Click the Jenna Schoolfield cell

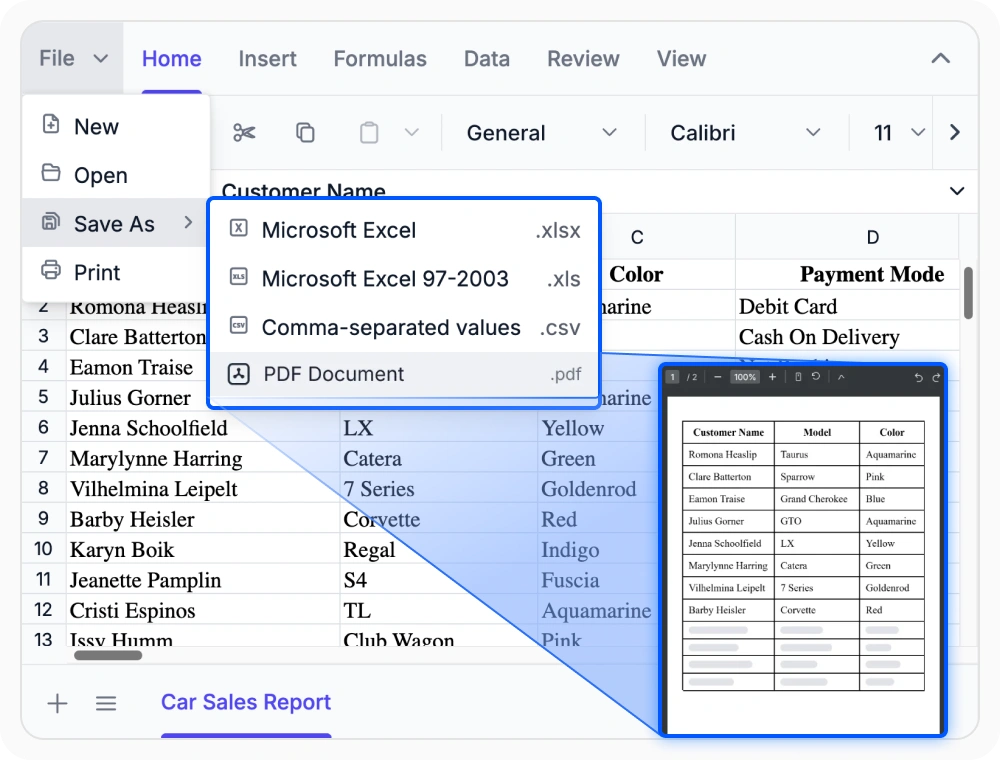tap(203, 427)
